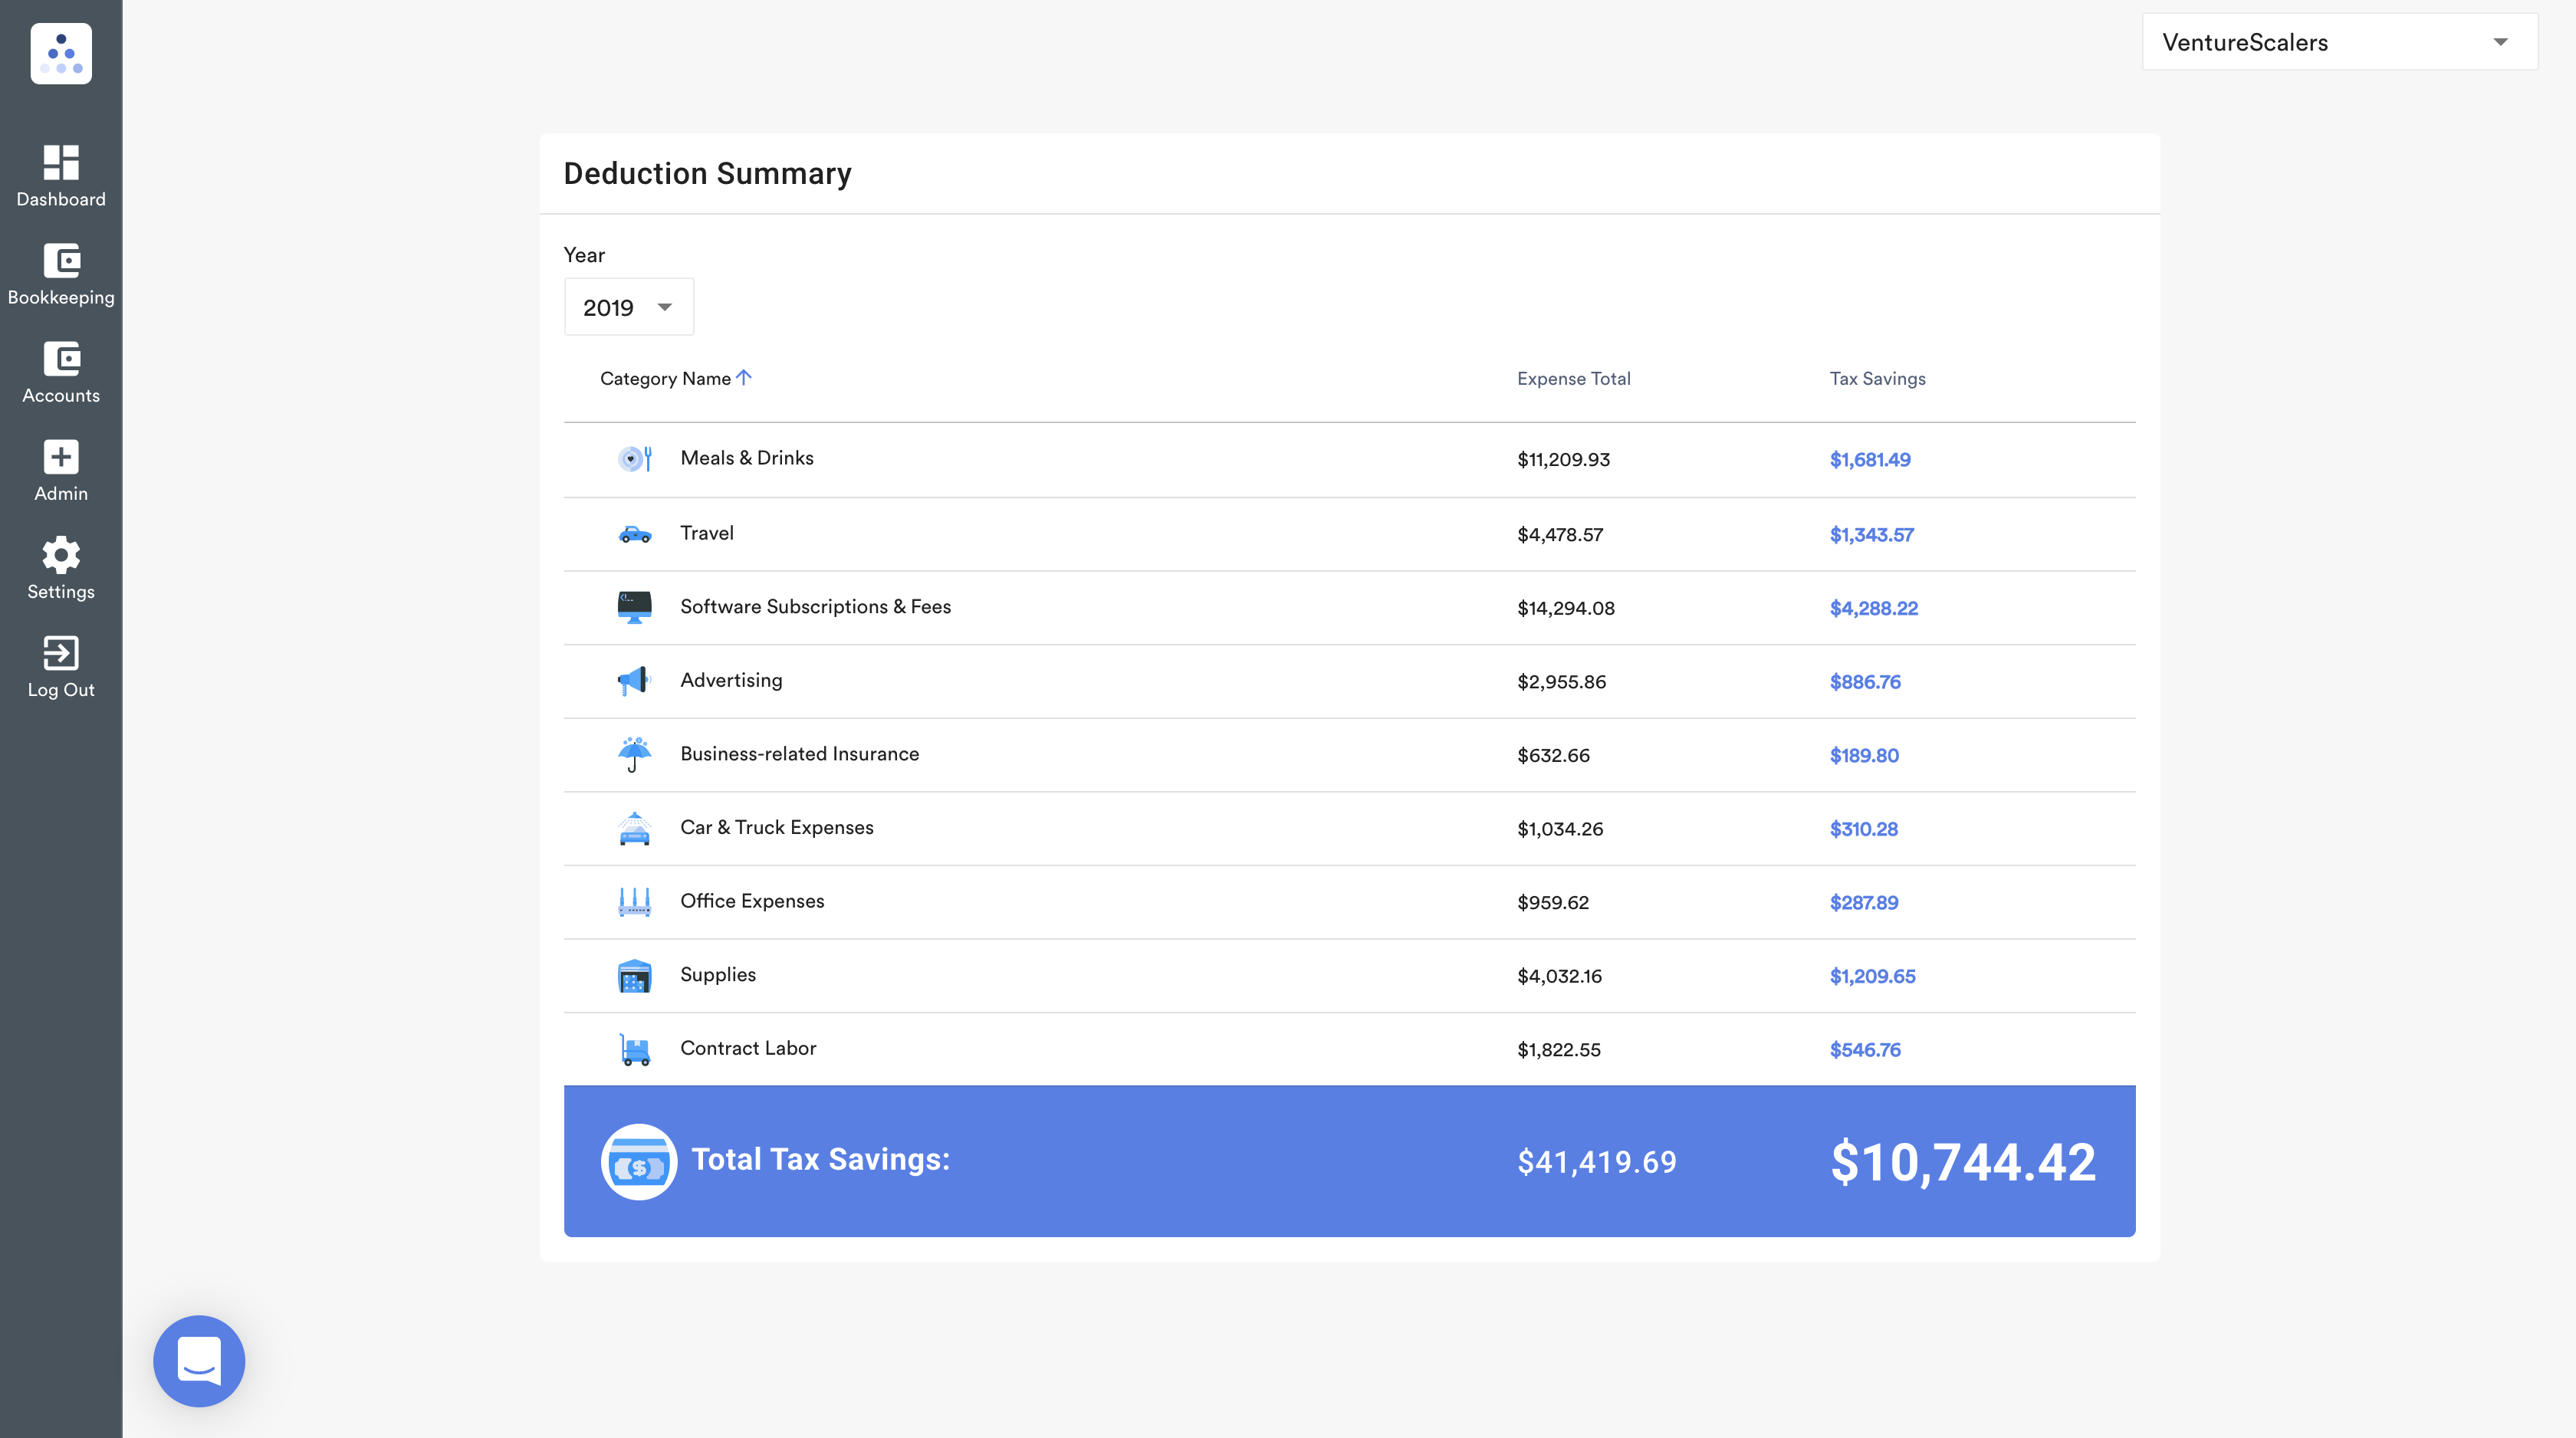Click the Expense Total column header
The height and width of the screenshot is (1438, 2576).
pyautogui.click(x=1573, y=379)
